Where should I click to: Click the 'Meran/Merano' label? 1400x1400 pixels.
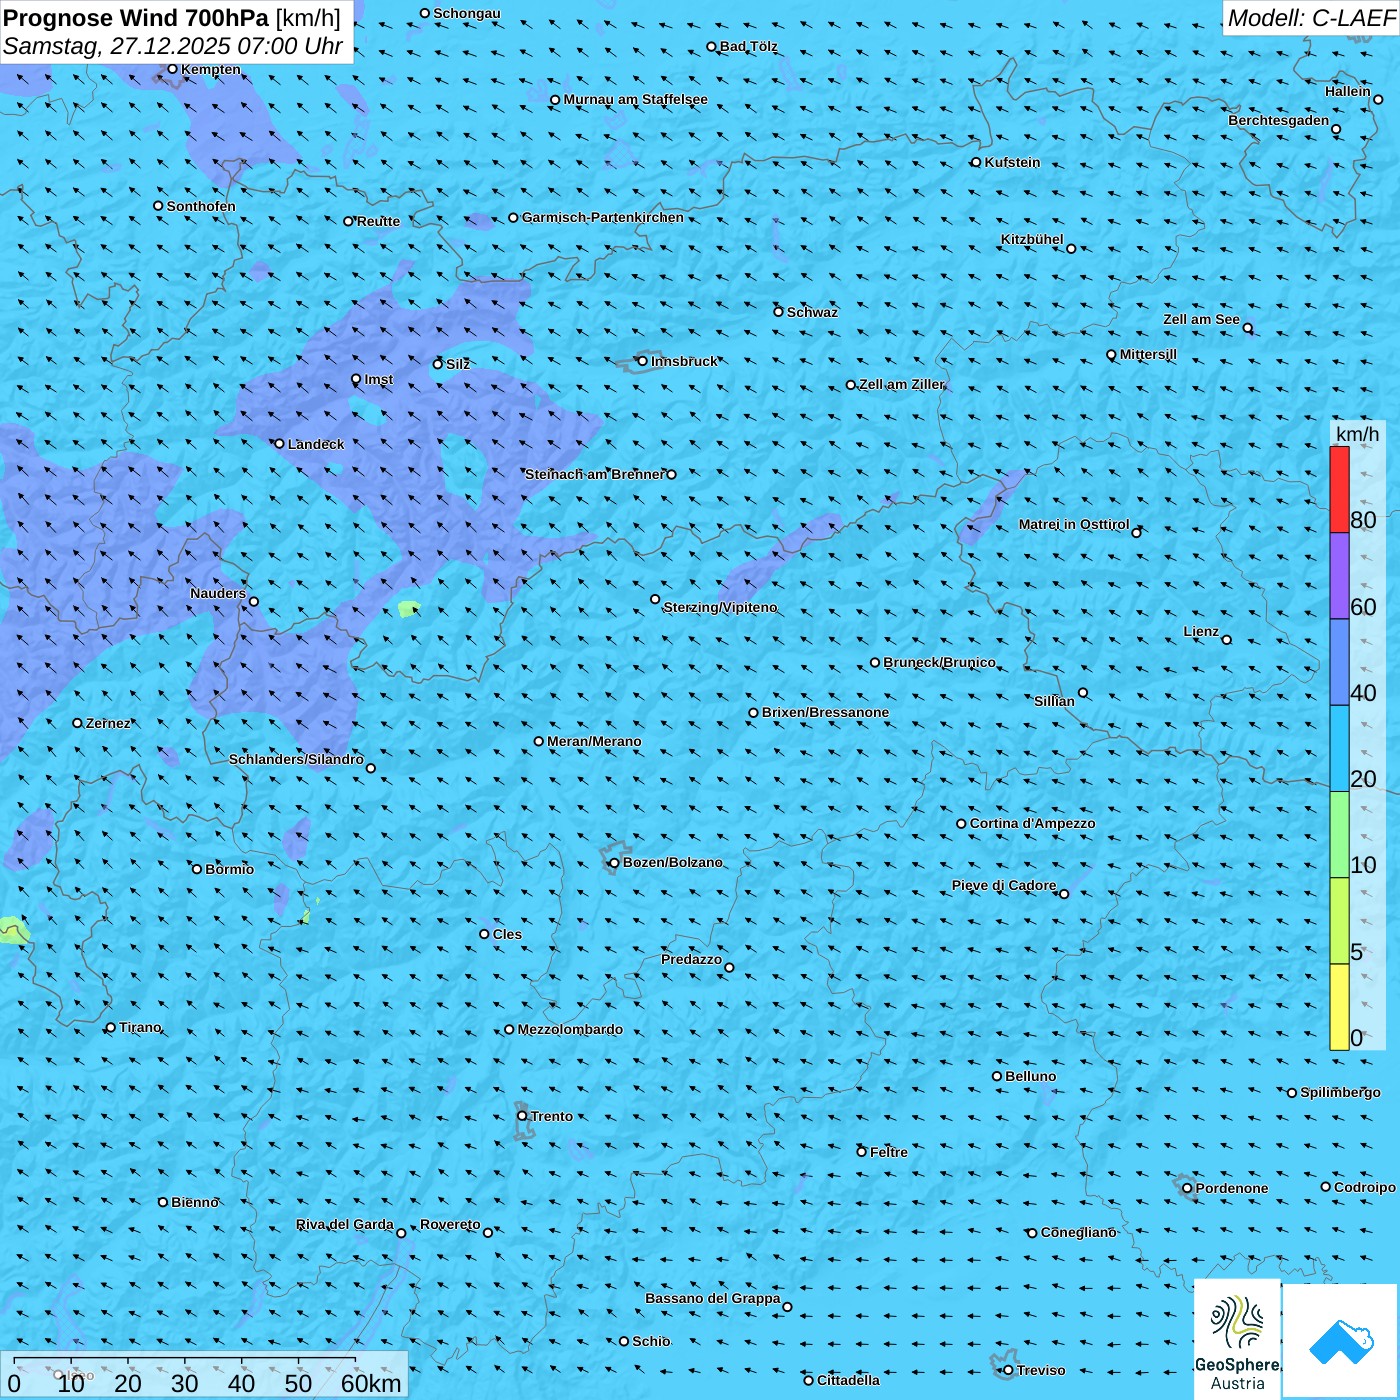(x=594, y=741)
